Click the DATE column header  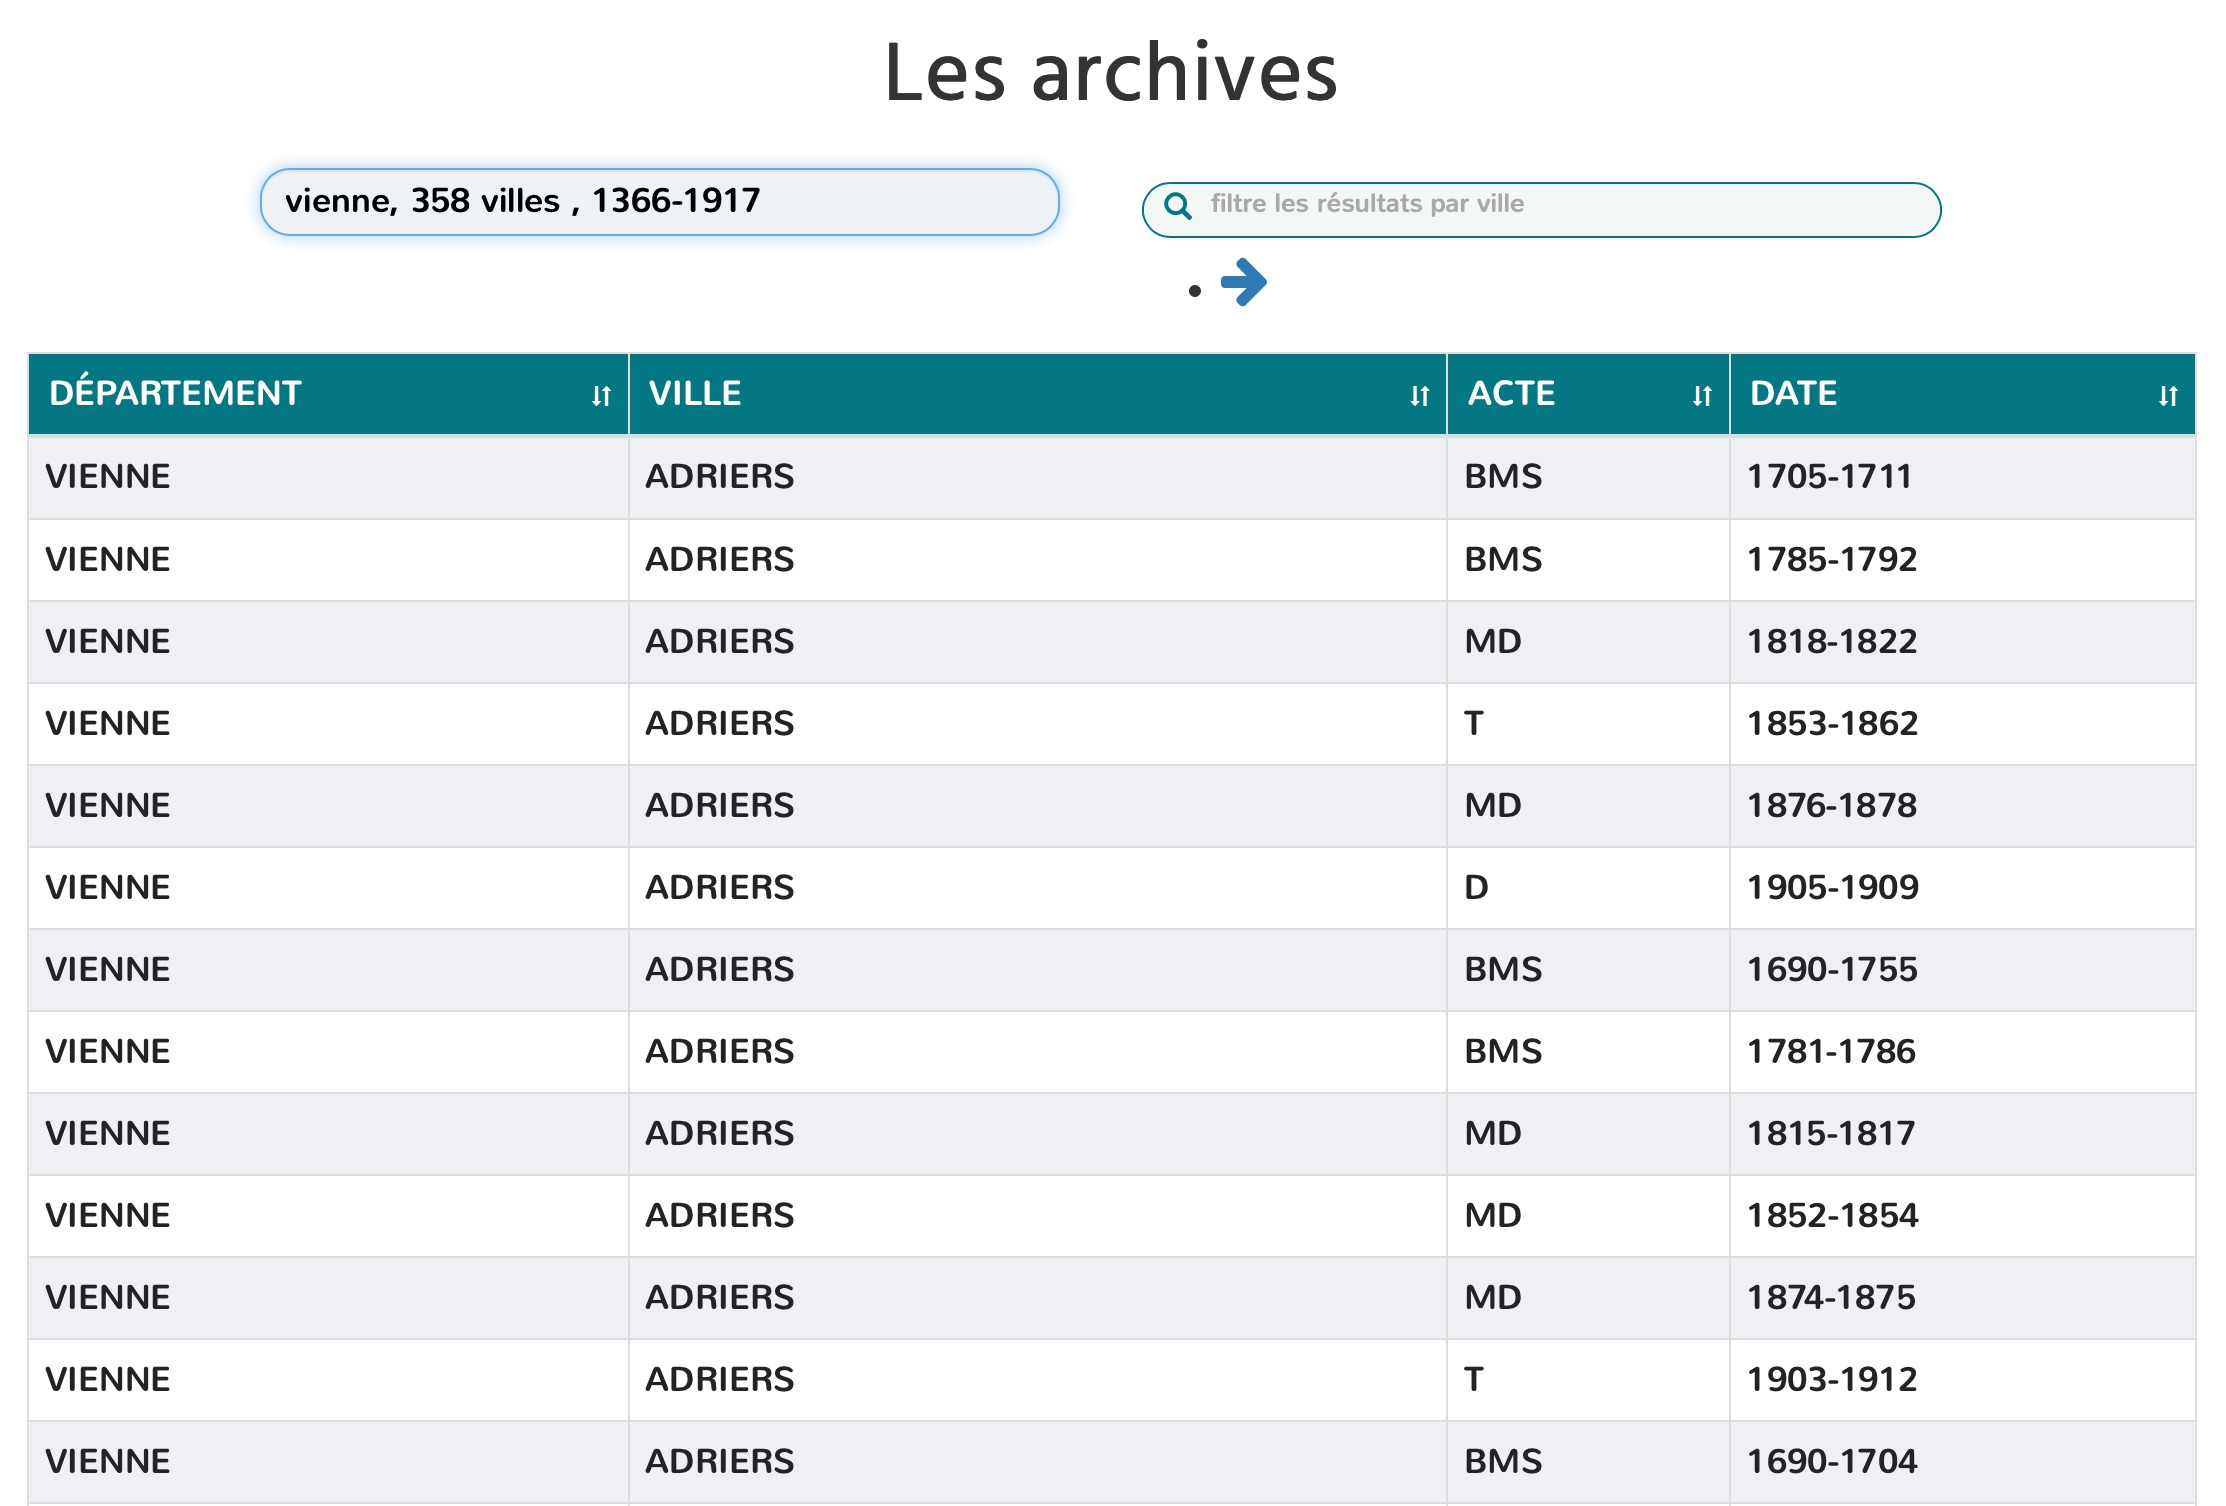point(1963,394)
